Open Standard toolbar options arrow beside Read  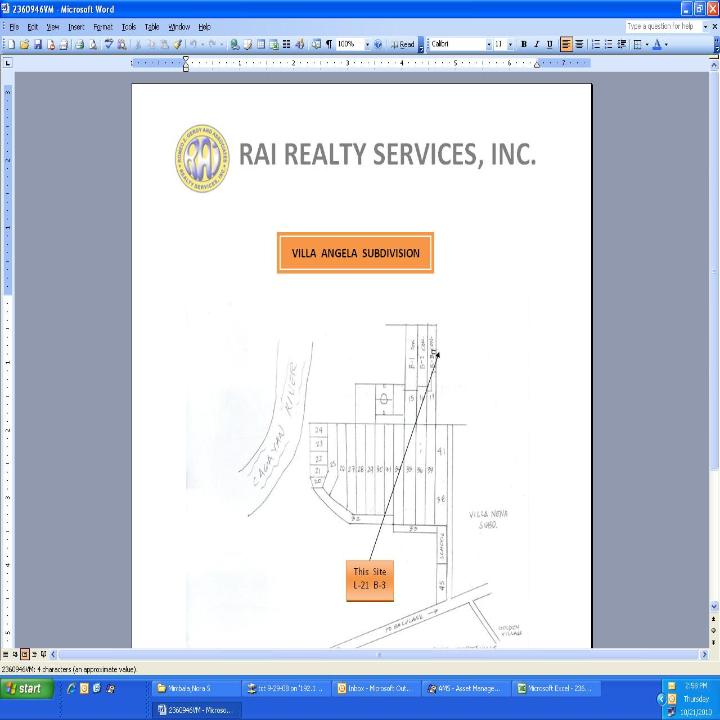click(x=421, y=45)
